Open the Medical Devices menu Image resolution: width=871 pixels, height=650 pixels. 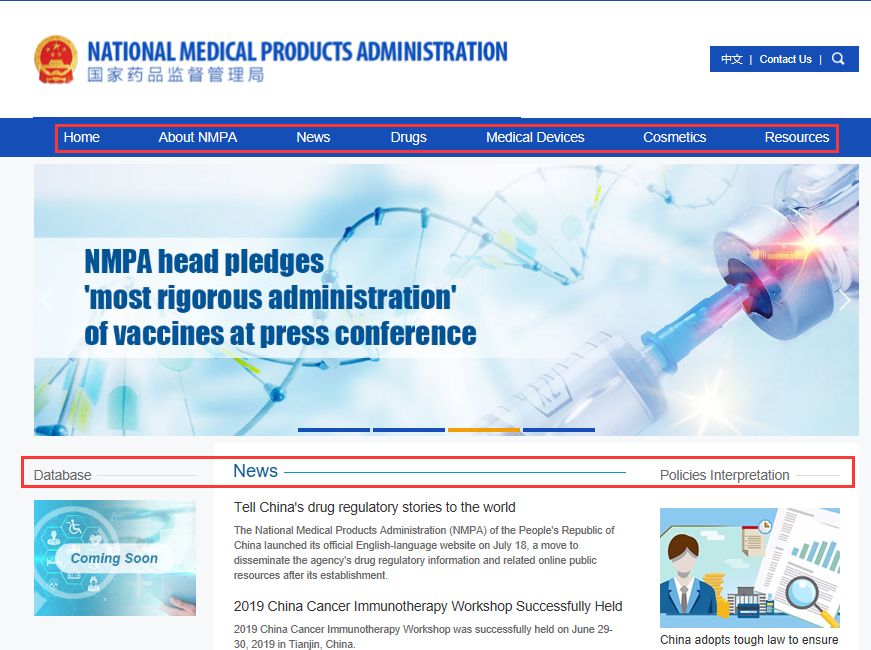535,137
